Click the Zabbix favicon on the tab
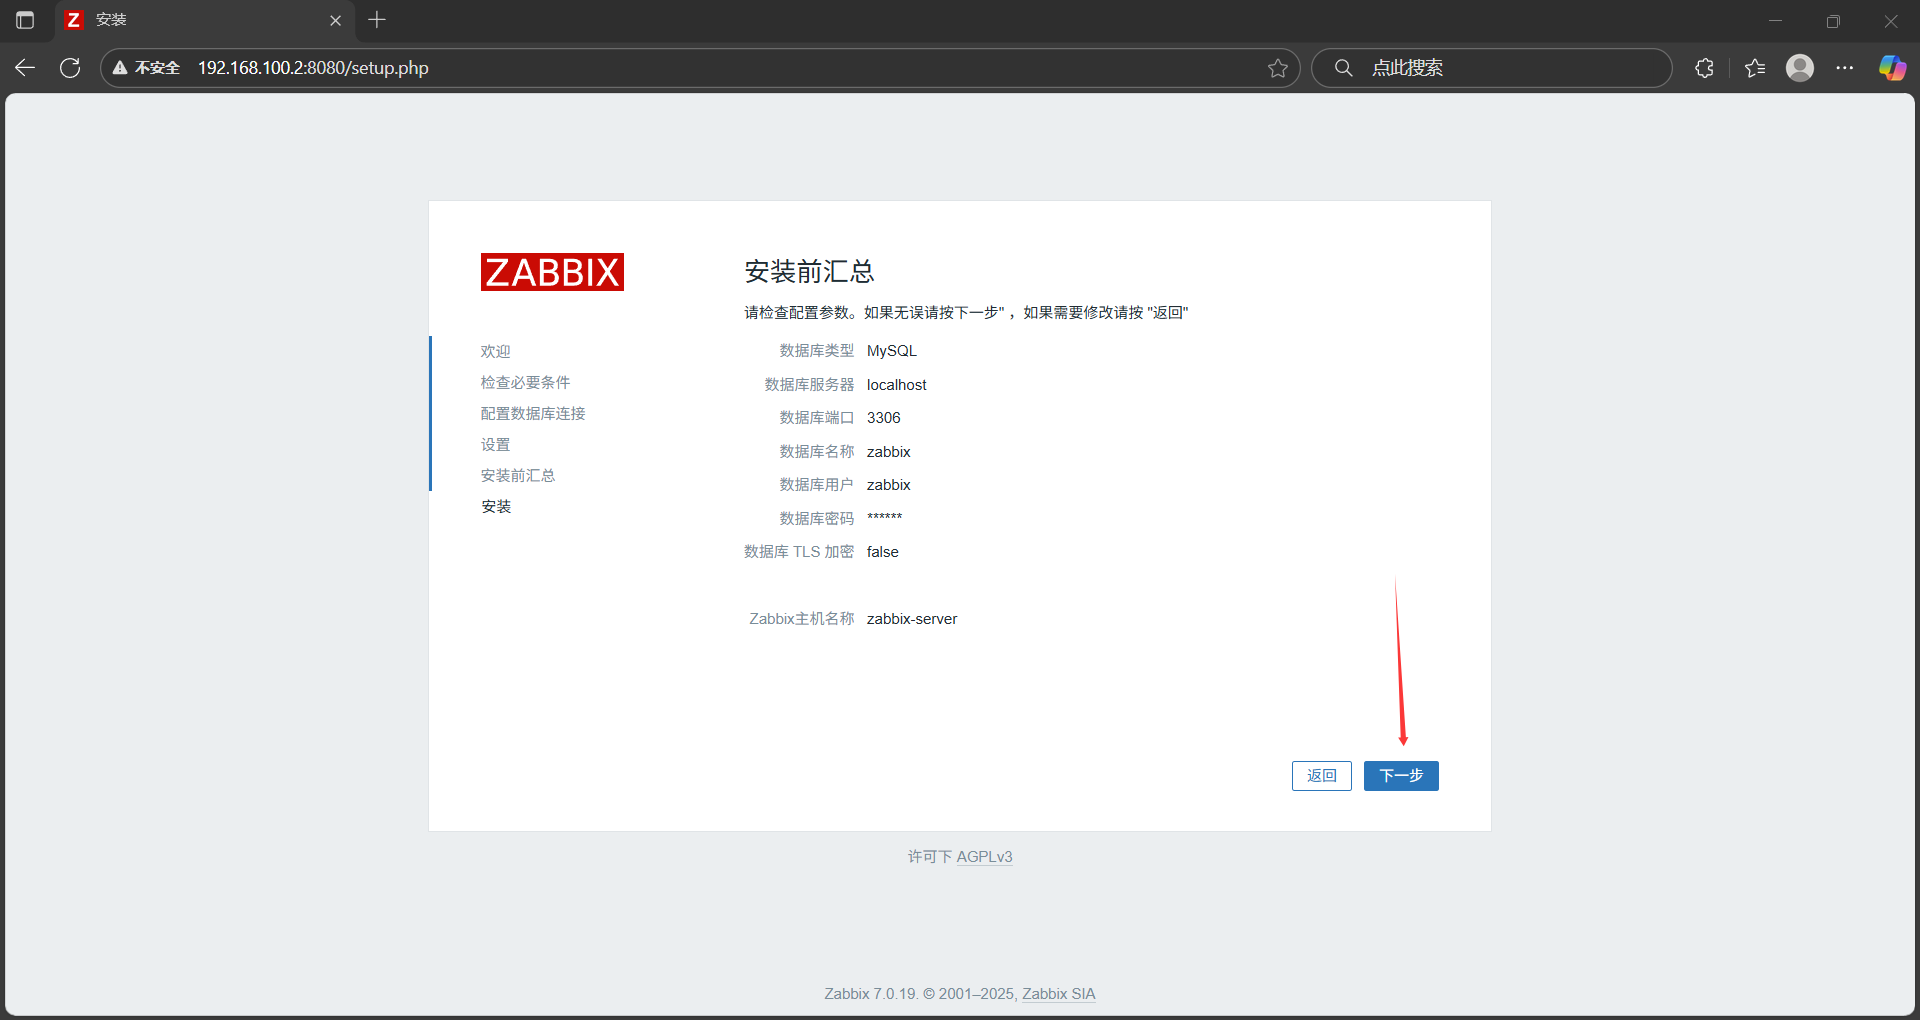This screenshot has width=1920, height=1020. 73,20
